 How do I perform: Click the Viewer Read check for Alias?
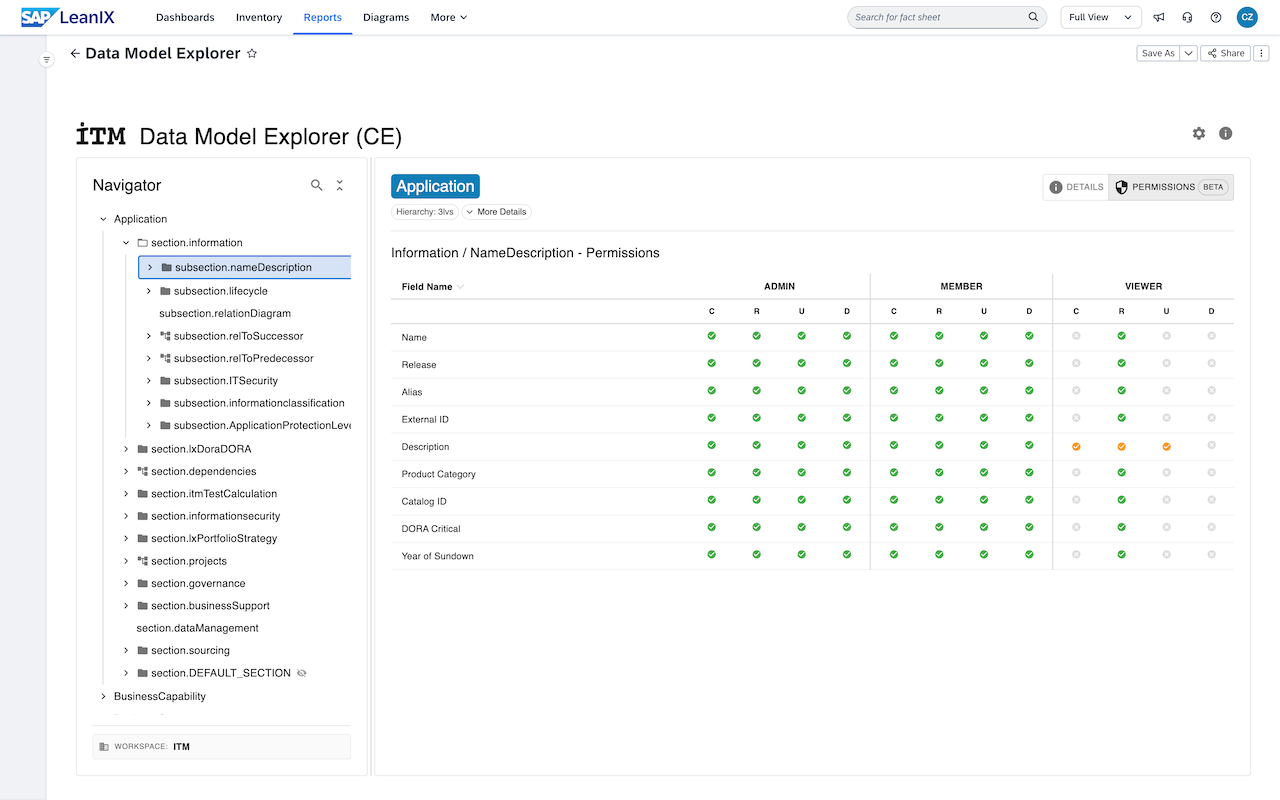coord(1121,391)
